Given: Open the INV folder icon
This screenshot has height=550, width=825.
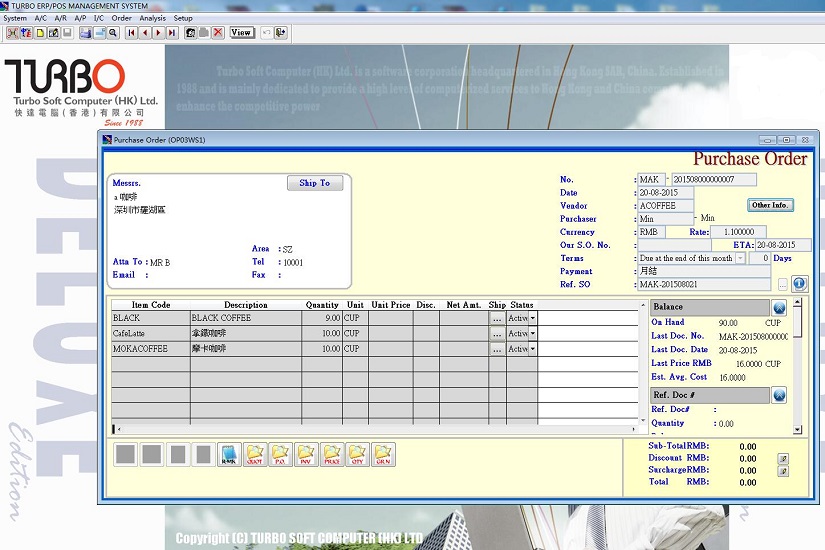Looking at the screenshot, I should click(x=306, y=455).
